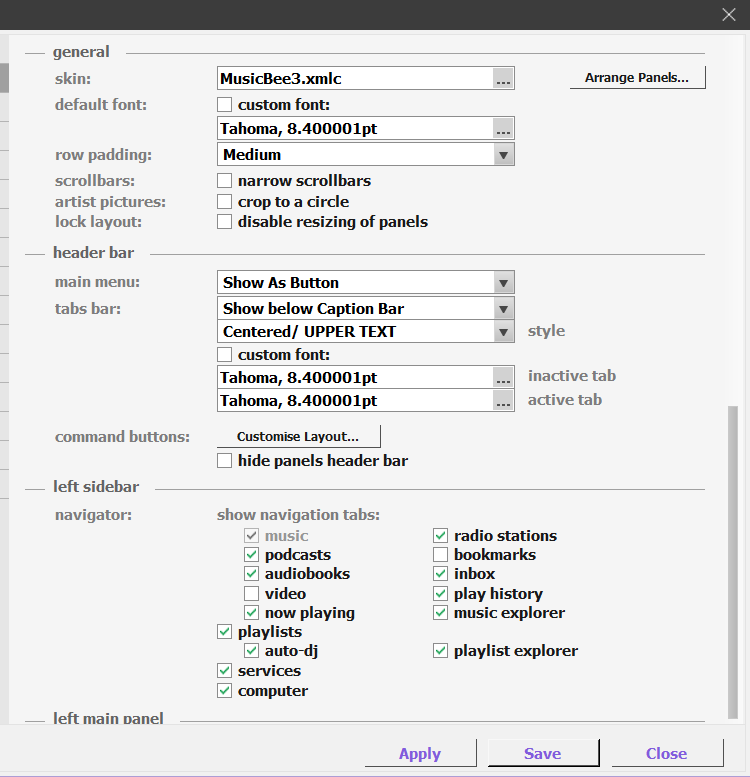Browse font for the active tab
The width and height of the screenshot is (750, 777).
click(503, 400)
